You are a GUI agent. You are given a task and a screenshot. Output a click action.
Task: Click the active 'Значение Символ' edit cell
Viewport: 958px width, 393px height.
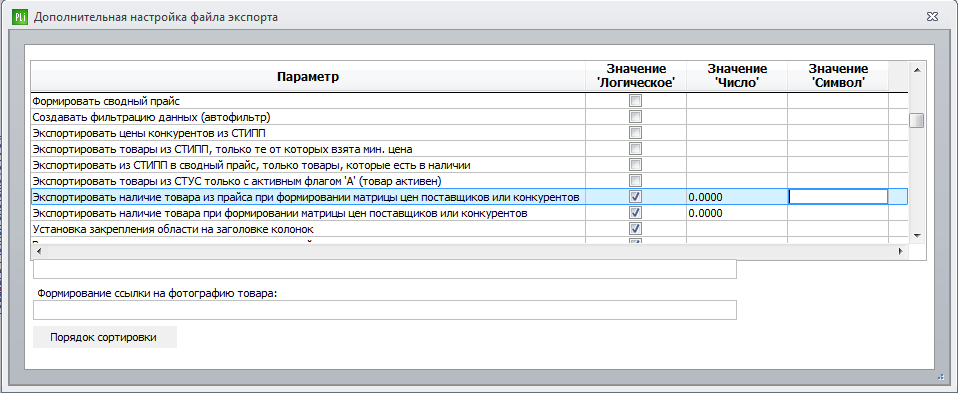pyautogui.click(x=838, y=197)
